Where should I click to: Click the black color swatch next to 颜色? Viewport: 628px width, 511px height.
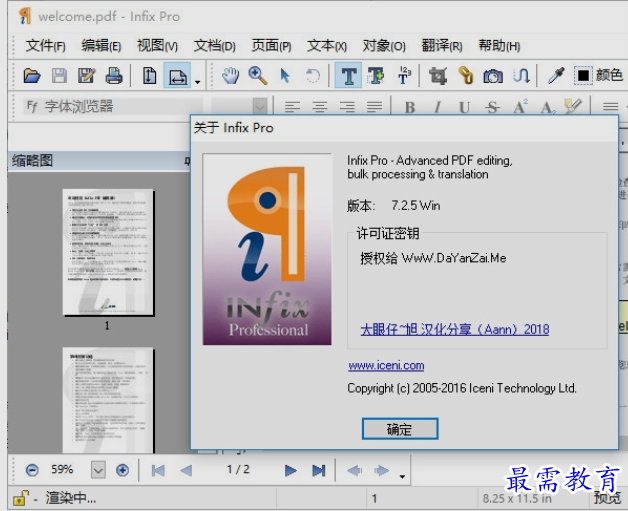(583, 75)
